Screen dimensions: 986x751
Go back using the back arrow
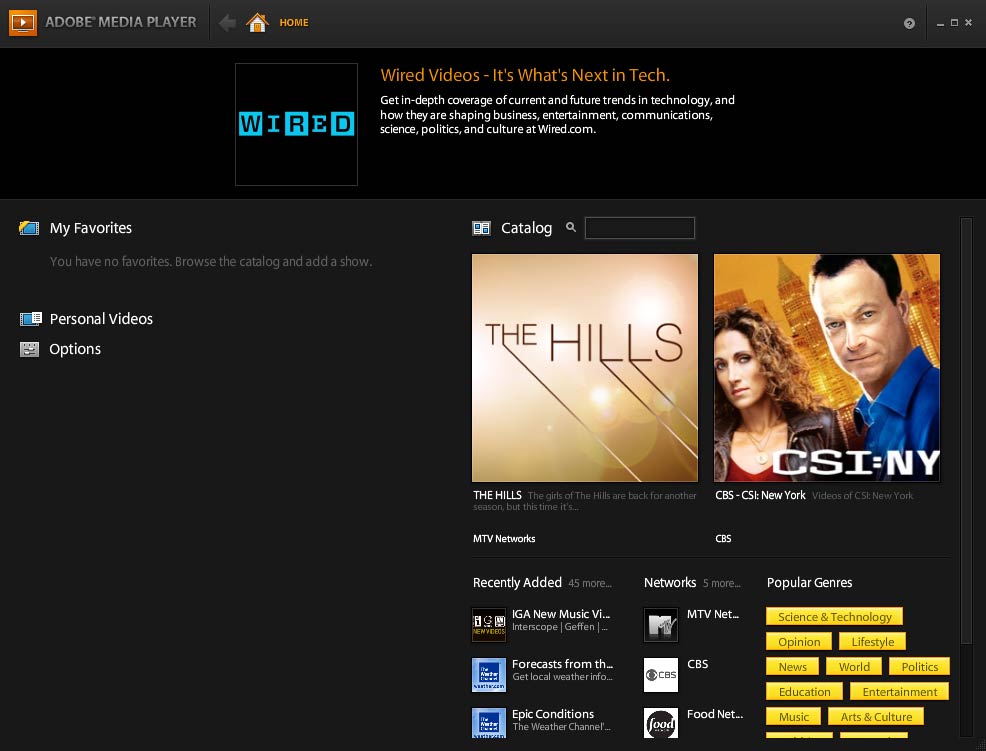click(227, 23)
